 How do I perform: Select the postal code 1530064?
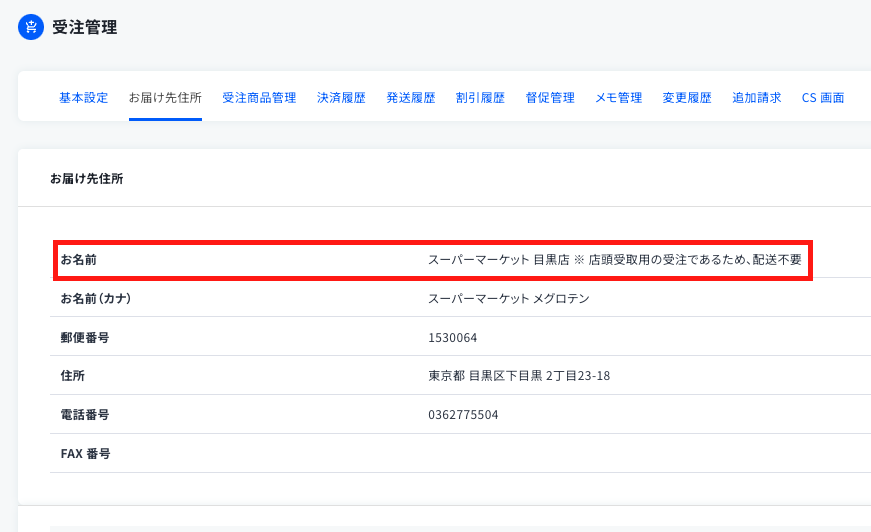point(452,338)
